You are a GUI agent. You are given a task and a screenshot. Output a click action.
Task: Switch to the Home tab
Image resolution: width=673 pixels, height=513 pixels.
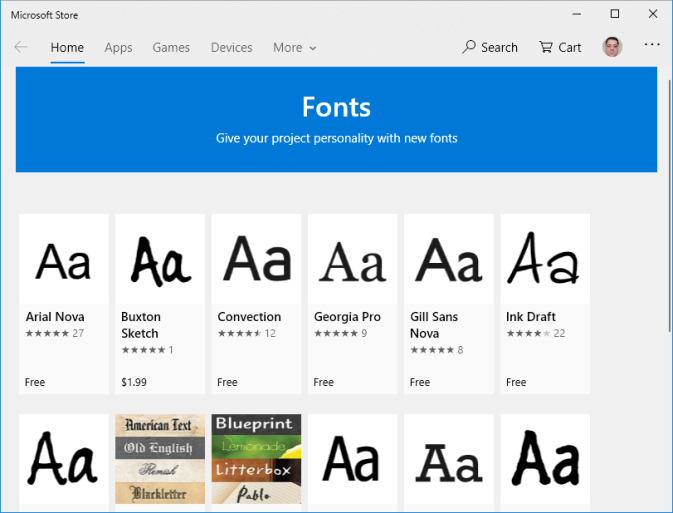[67, 47]
